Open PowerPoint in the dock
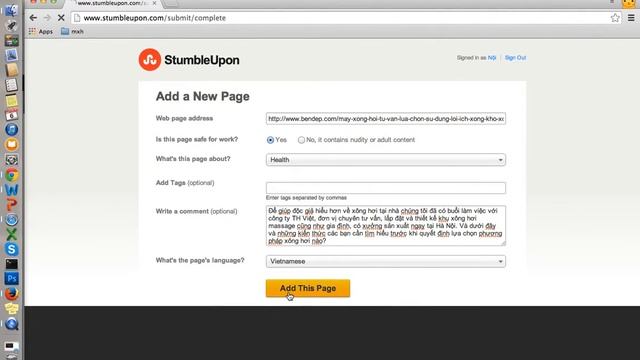This screenshot has height=360, width=640. [x=11, y=204]
